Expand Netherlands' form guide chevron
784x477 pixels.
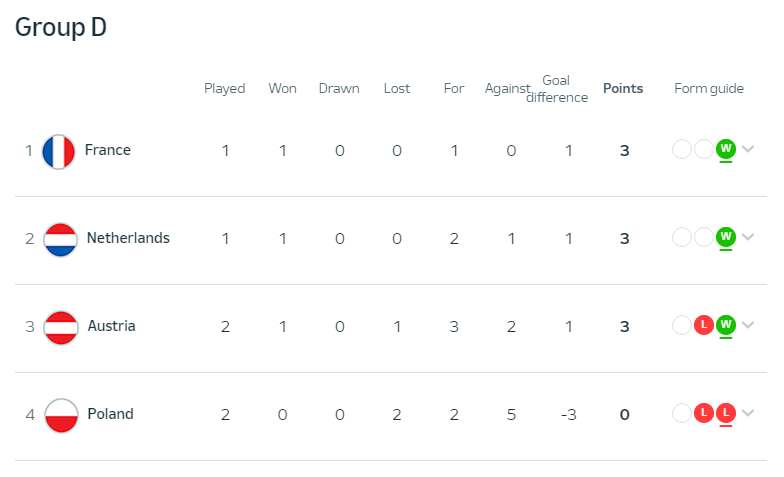(x=748, y=237)
